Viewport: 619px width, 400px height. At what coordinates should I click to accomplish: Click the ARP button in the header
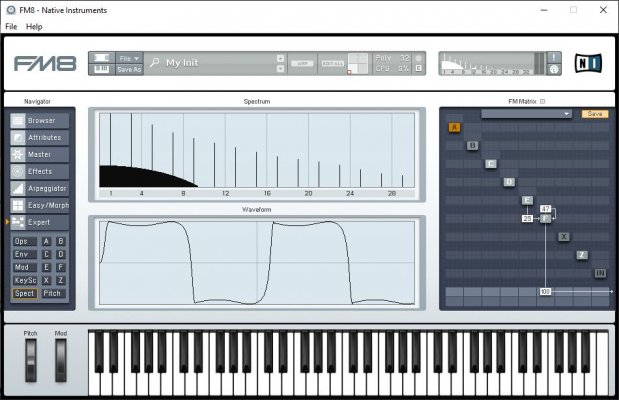tap(302, 63)
